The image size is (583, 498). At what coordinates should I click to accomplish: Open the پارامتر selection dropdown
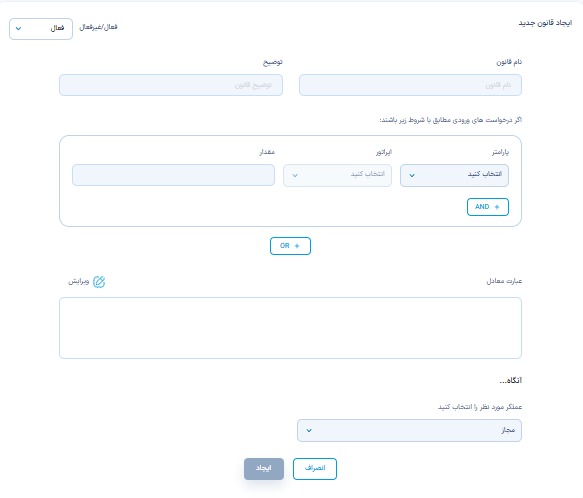454,175
